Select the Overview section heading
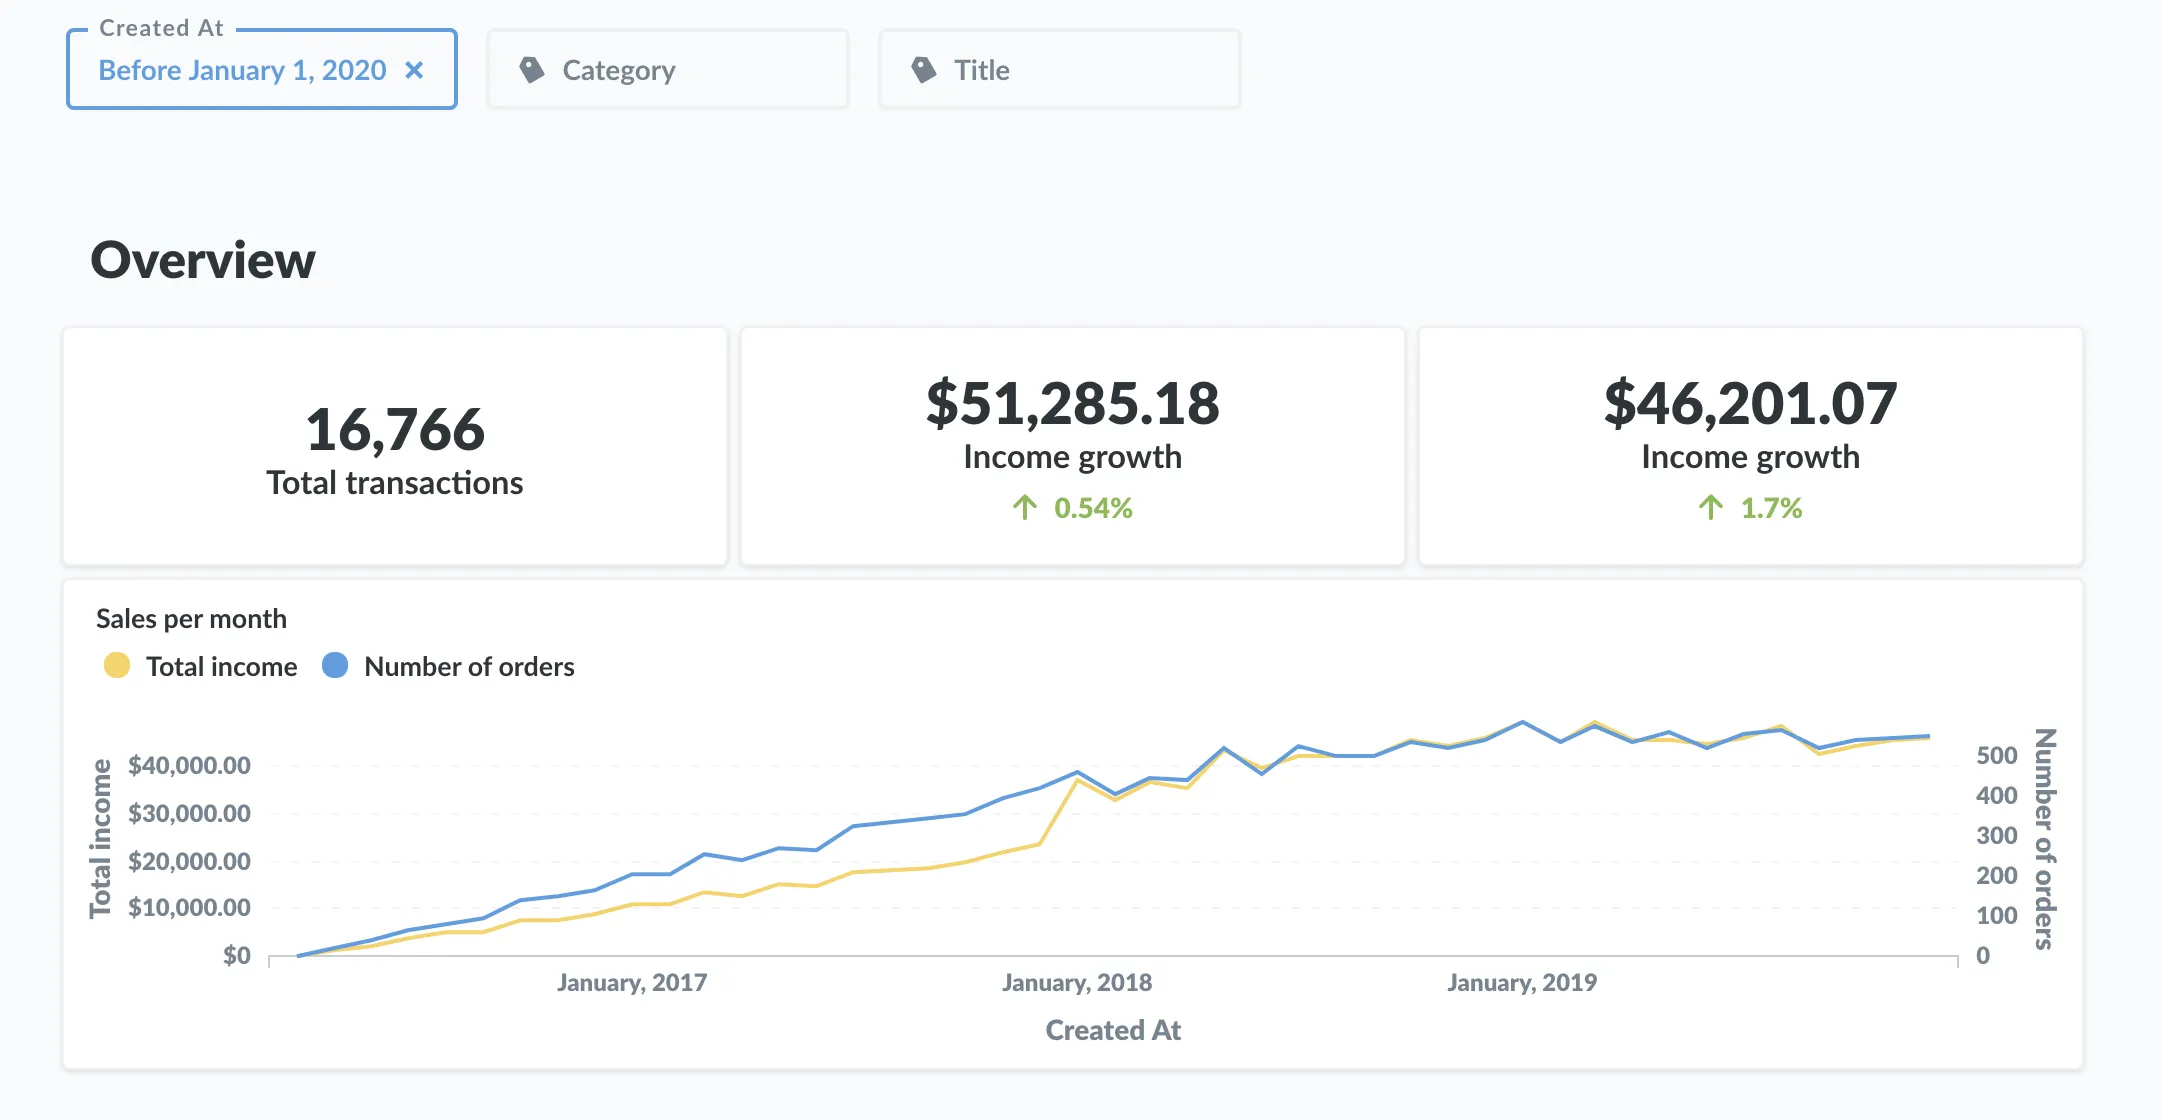 click(x=203, y=260)
